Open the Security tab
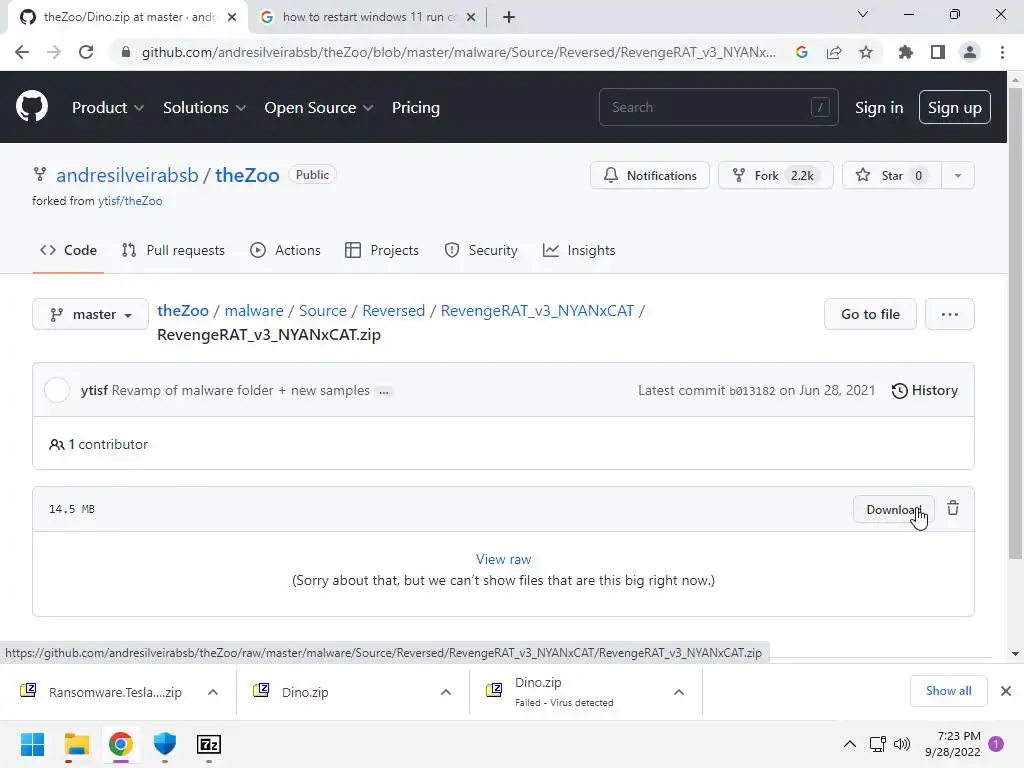Screen dimensions: 1024x768 pyautogui.click(x=481, y=250)
